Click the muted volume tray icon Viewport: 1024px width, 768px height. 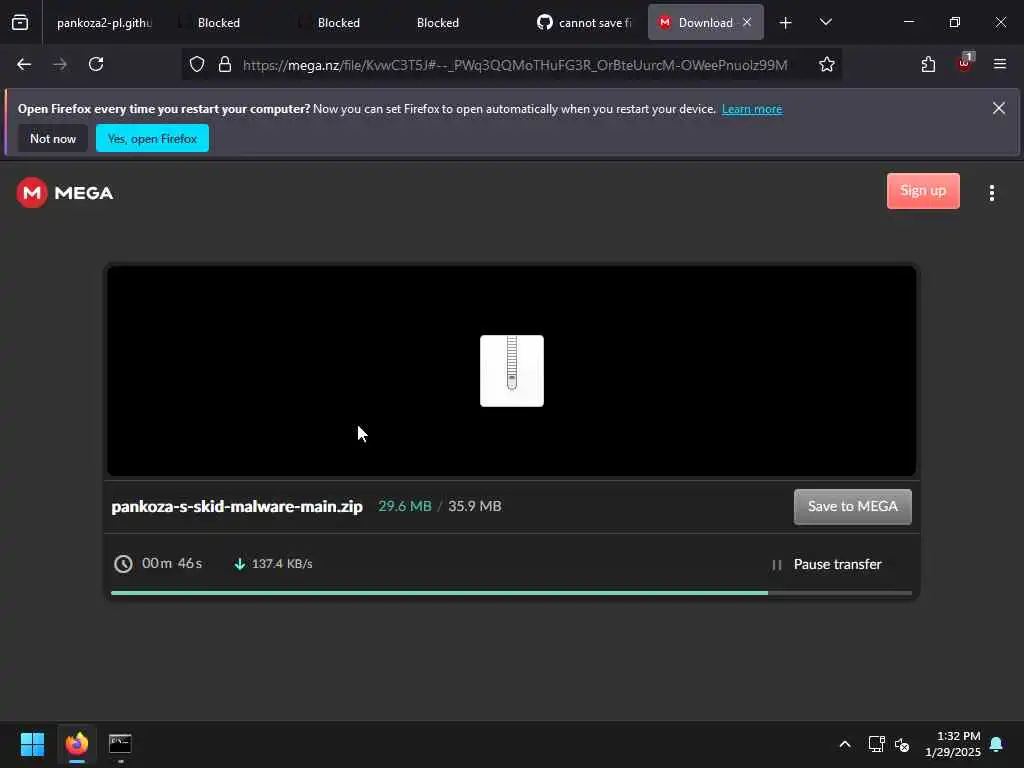903,744
